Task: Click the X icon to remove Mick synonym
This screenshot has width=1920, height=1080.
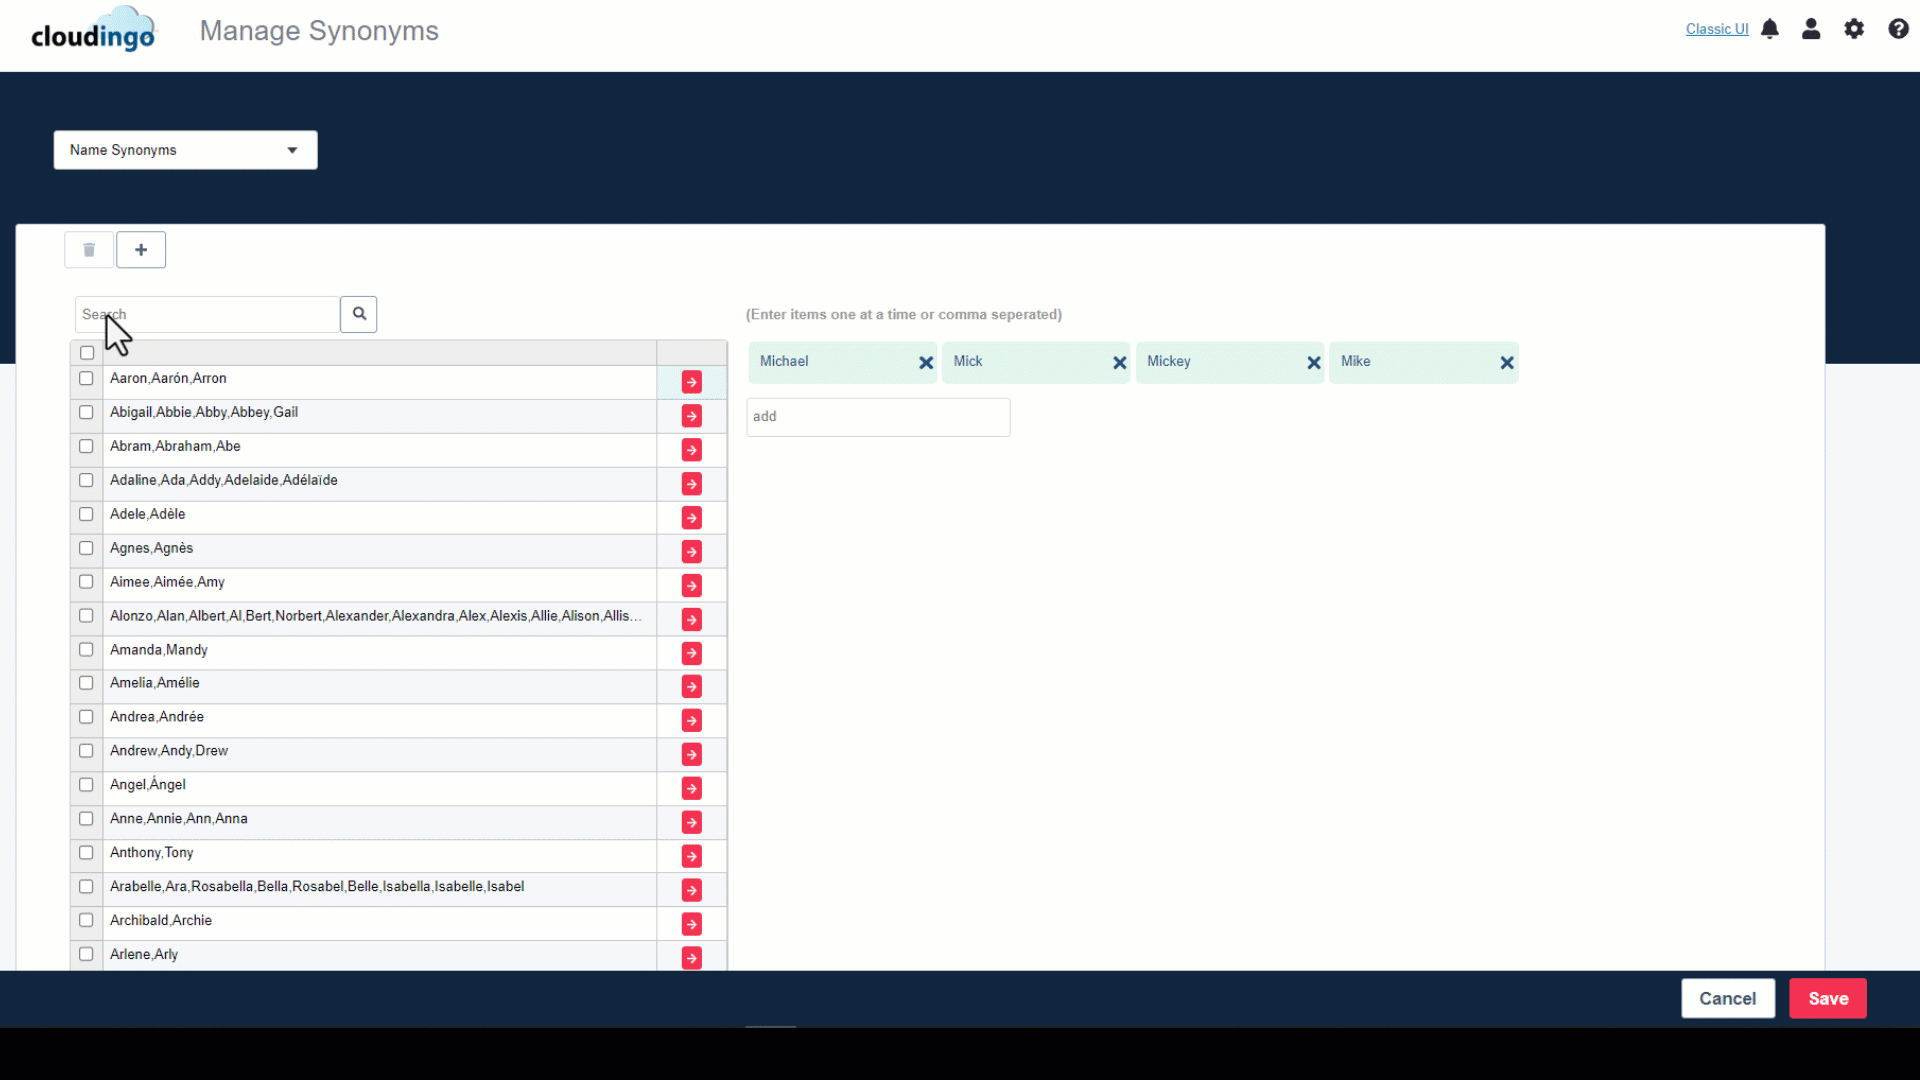Action: [x=1120, y=361]
